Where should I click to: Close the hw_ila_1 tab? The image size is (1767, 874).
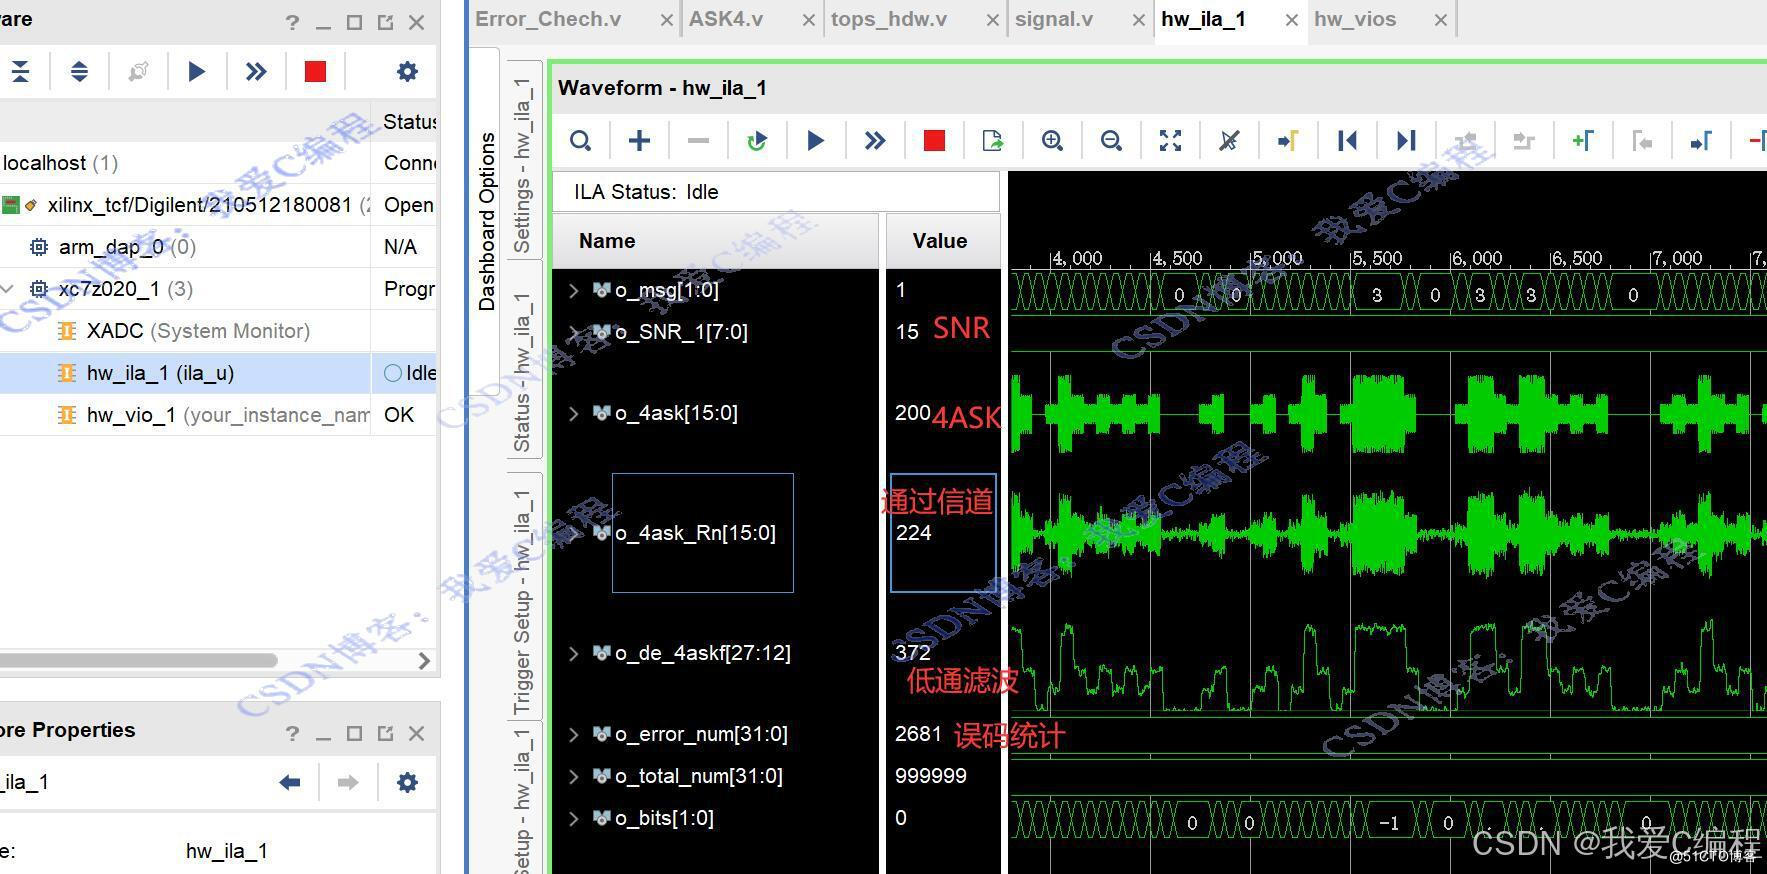[1292, 20]
